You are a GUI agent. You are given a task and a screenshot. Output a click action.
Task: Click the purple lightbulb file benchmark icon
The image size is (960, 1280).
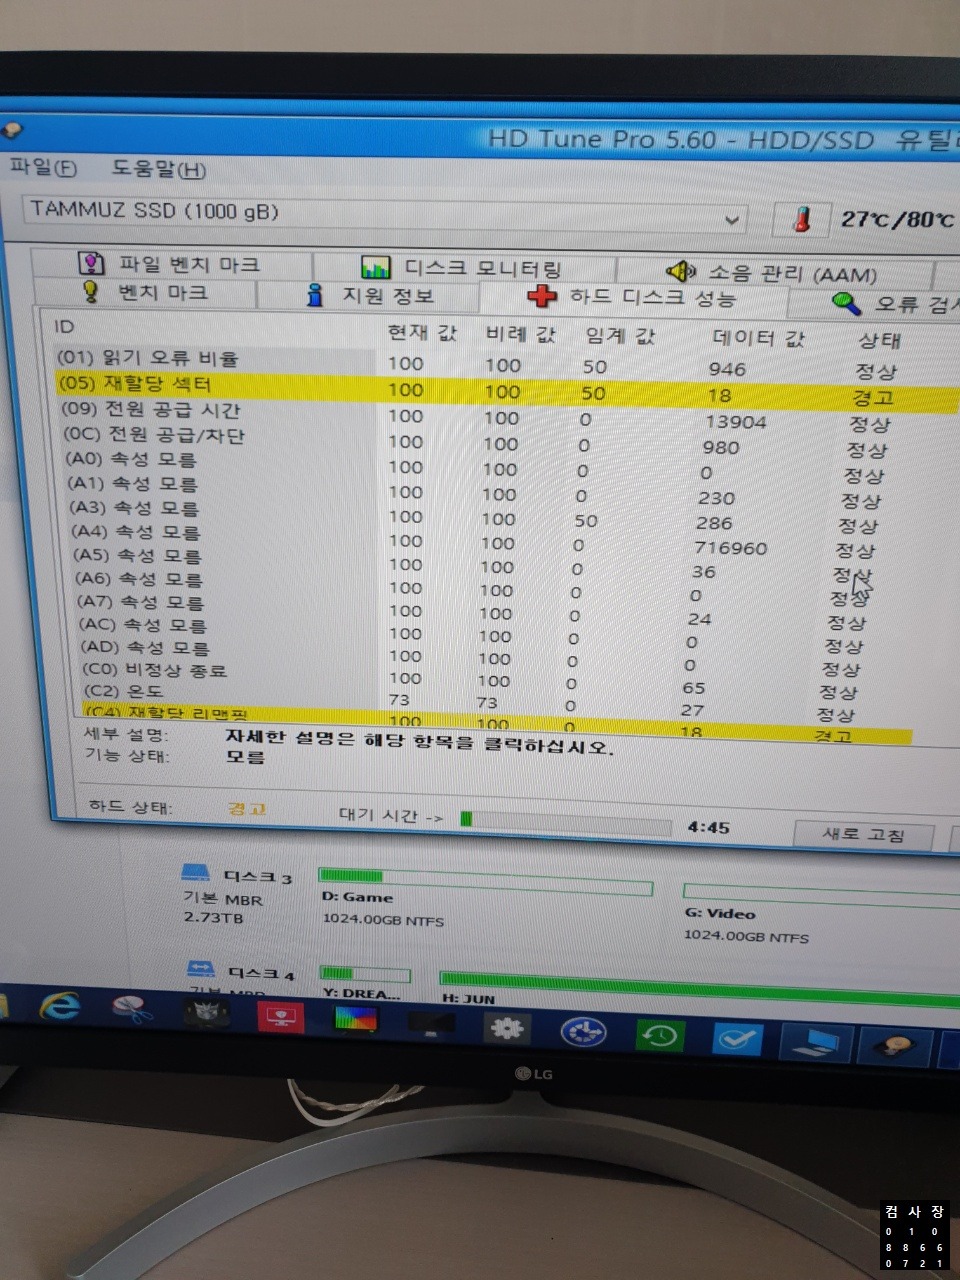point(92,263)
